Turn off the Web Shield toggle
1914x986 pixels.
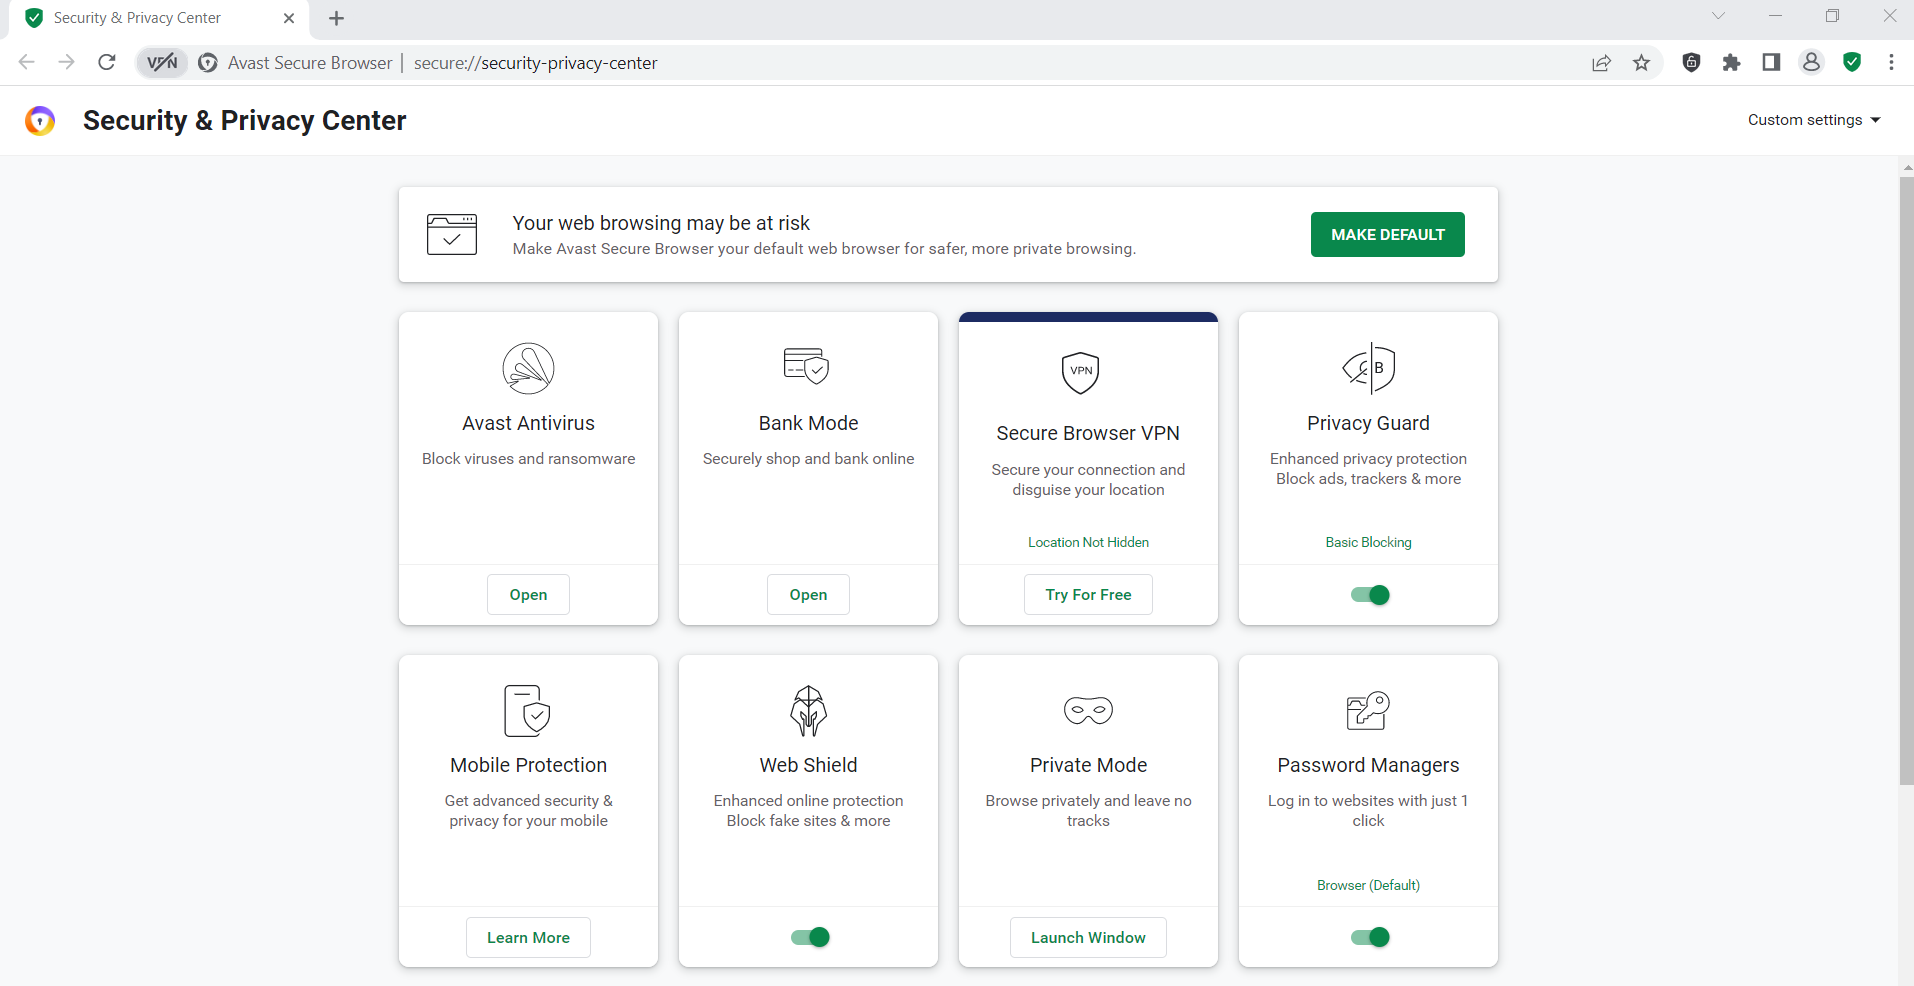click(x=810, y=937)
